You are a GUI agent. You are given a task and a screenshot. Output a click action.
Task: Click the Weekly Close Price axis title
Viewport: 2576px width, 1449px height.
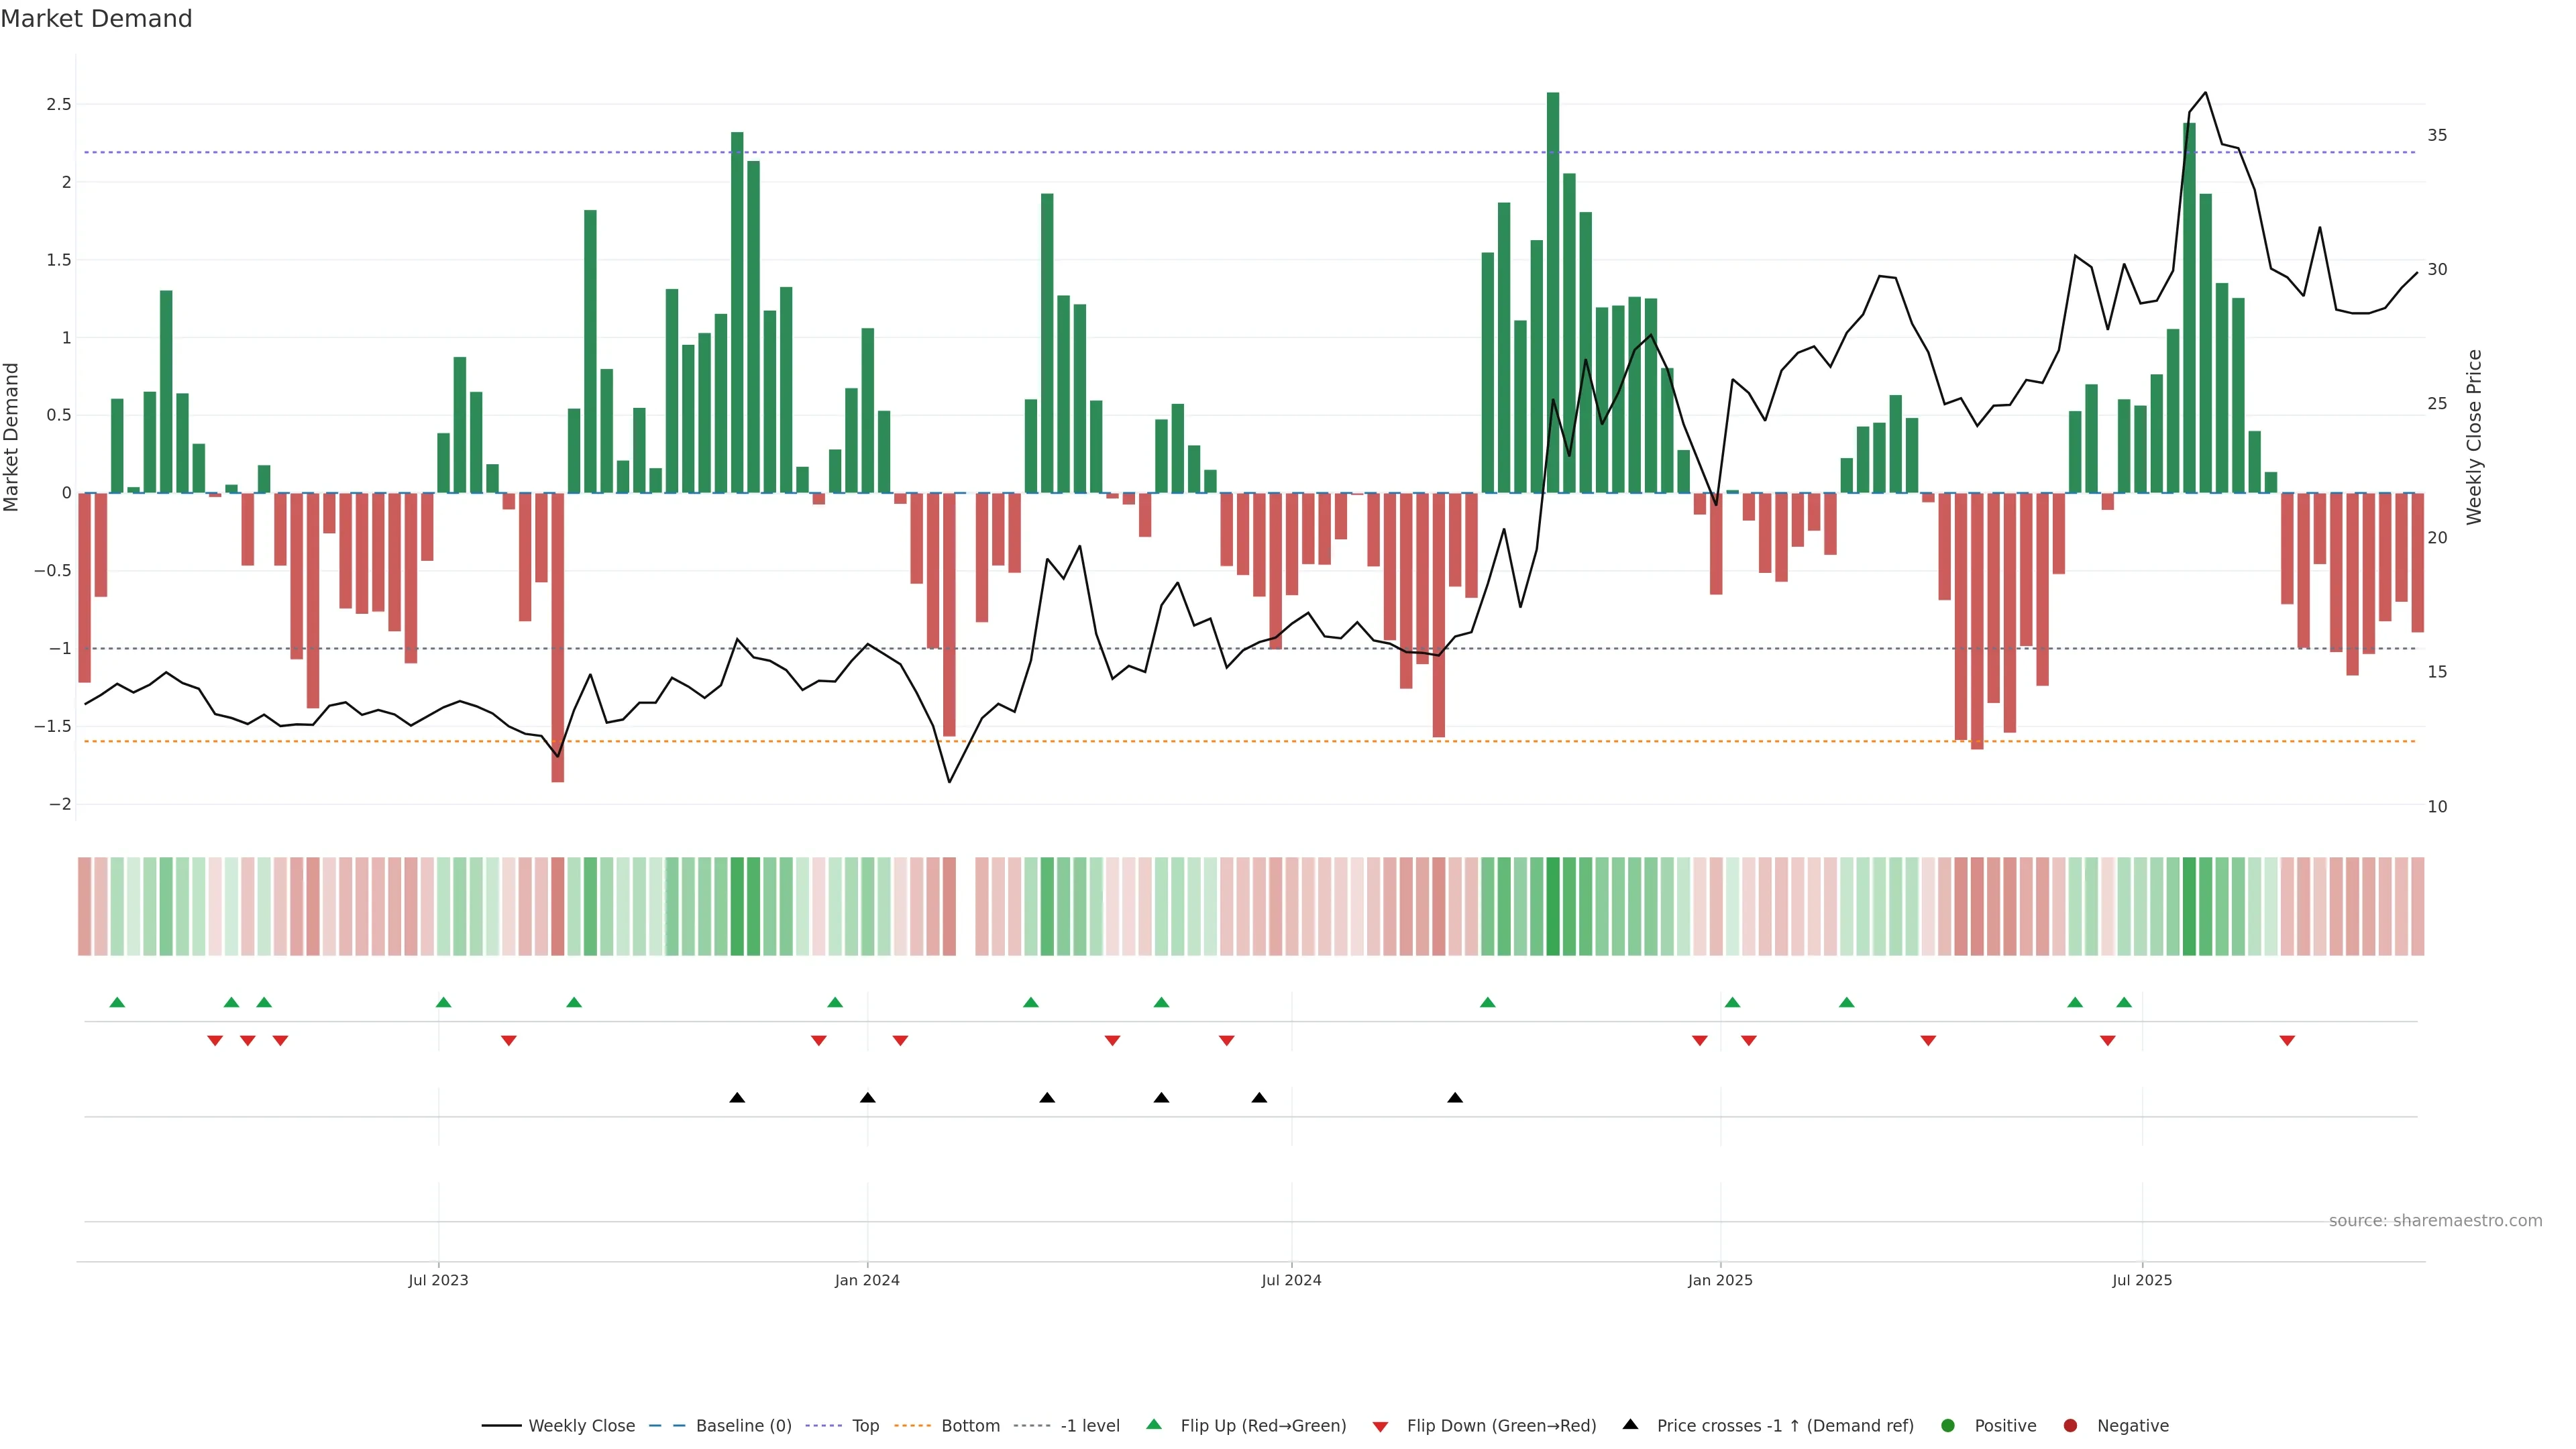click(2474, 437)
